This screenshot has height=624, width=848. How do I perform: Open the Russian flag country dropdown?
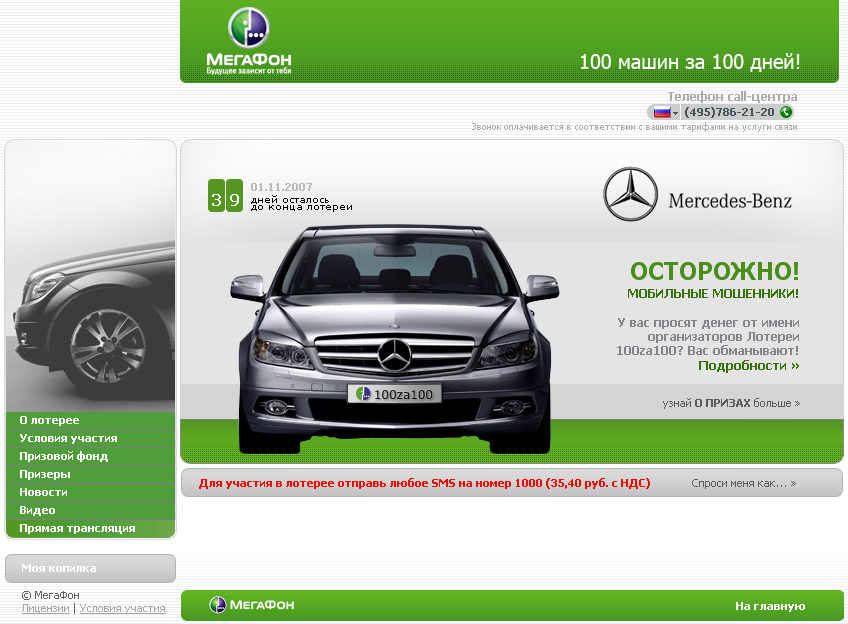[x=665, y=112]
